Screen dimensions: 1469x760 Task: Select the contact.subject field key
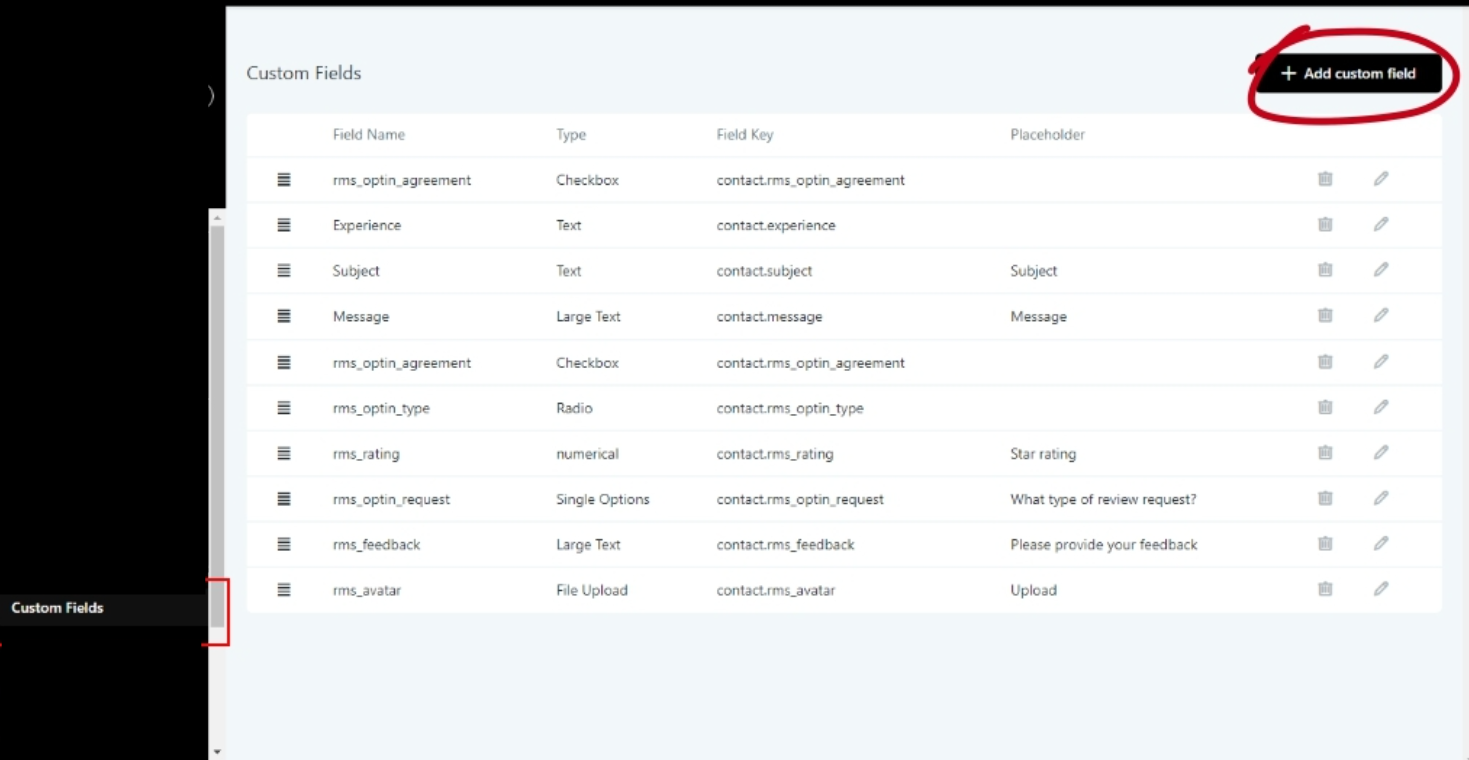(x=764, y=271)
